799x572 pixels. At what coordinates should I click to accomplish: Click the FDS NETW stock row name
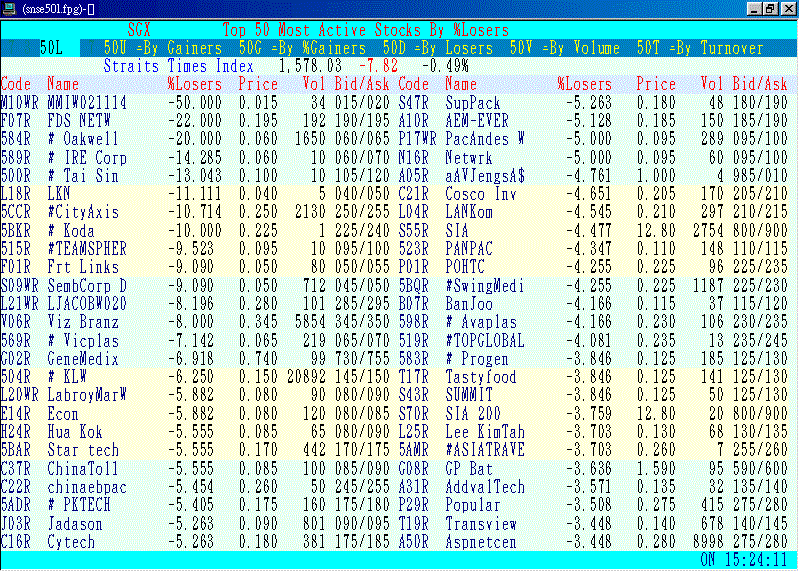pos(79,121)
